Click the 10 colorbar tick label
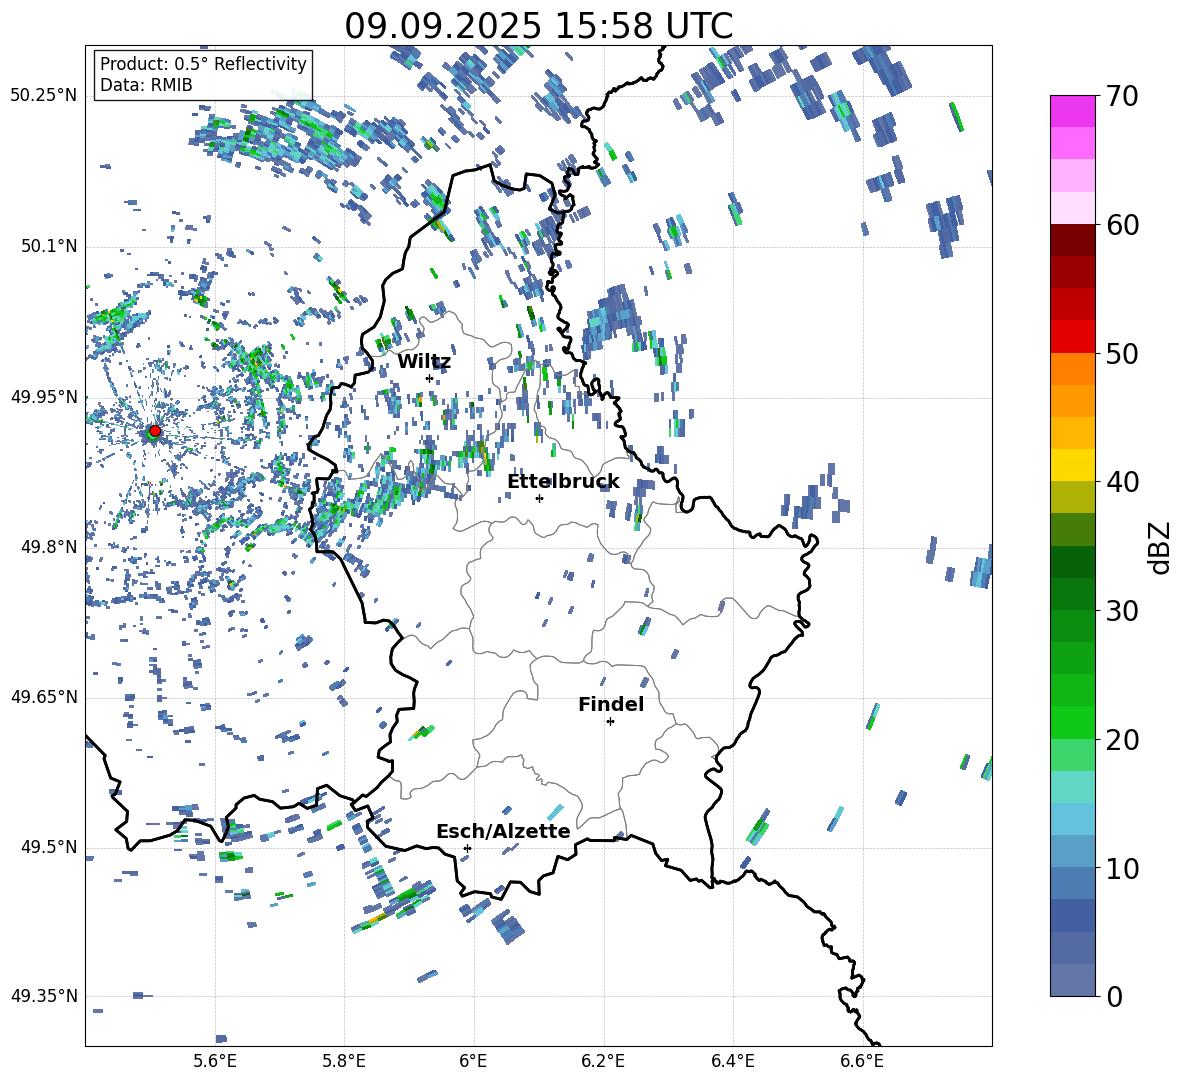 pyautogui.click(x=1121, y=868)
